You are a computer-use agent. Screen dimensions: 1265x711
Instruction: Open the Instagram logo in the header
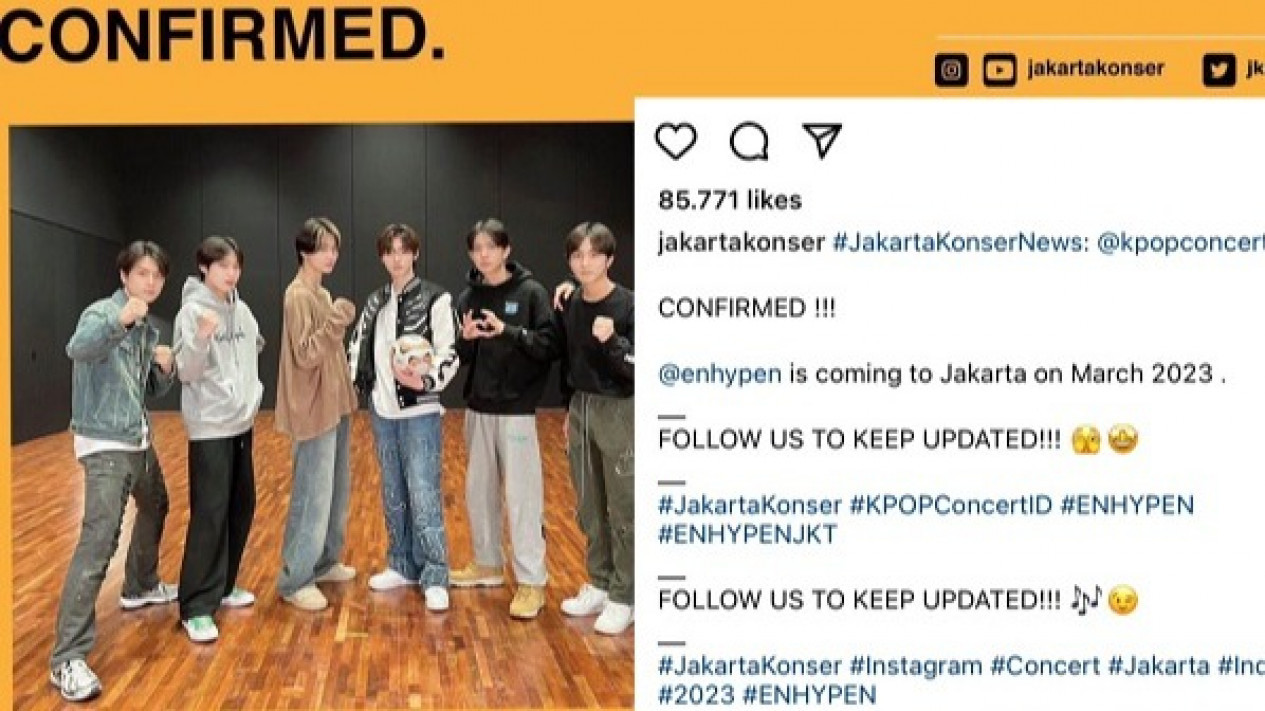tap(951, 70)
